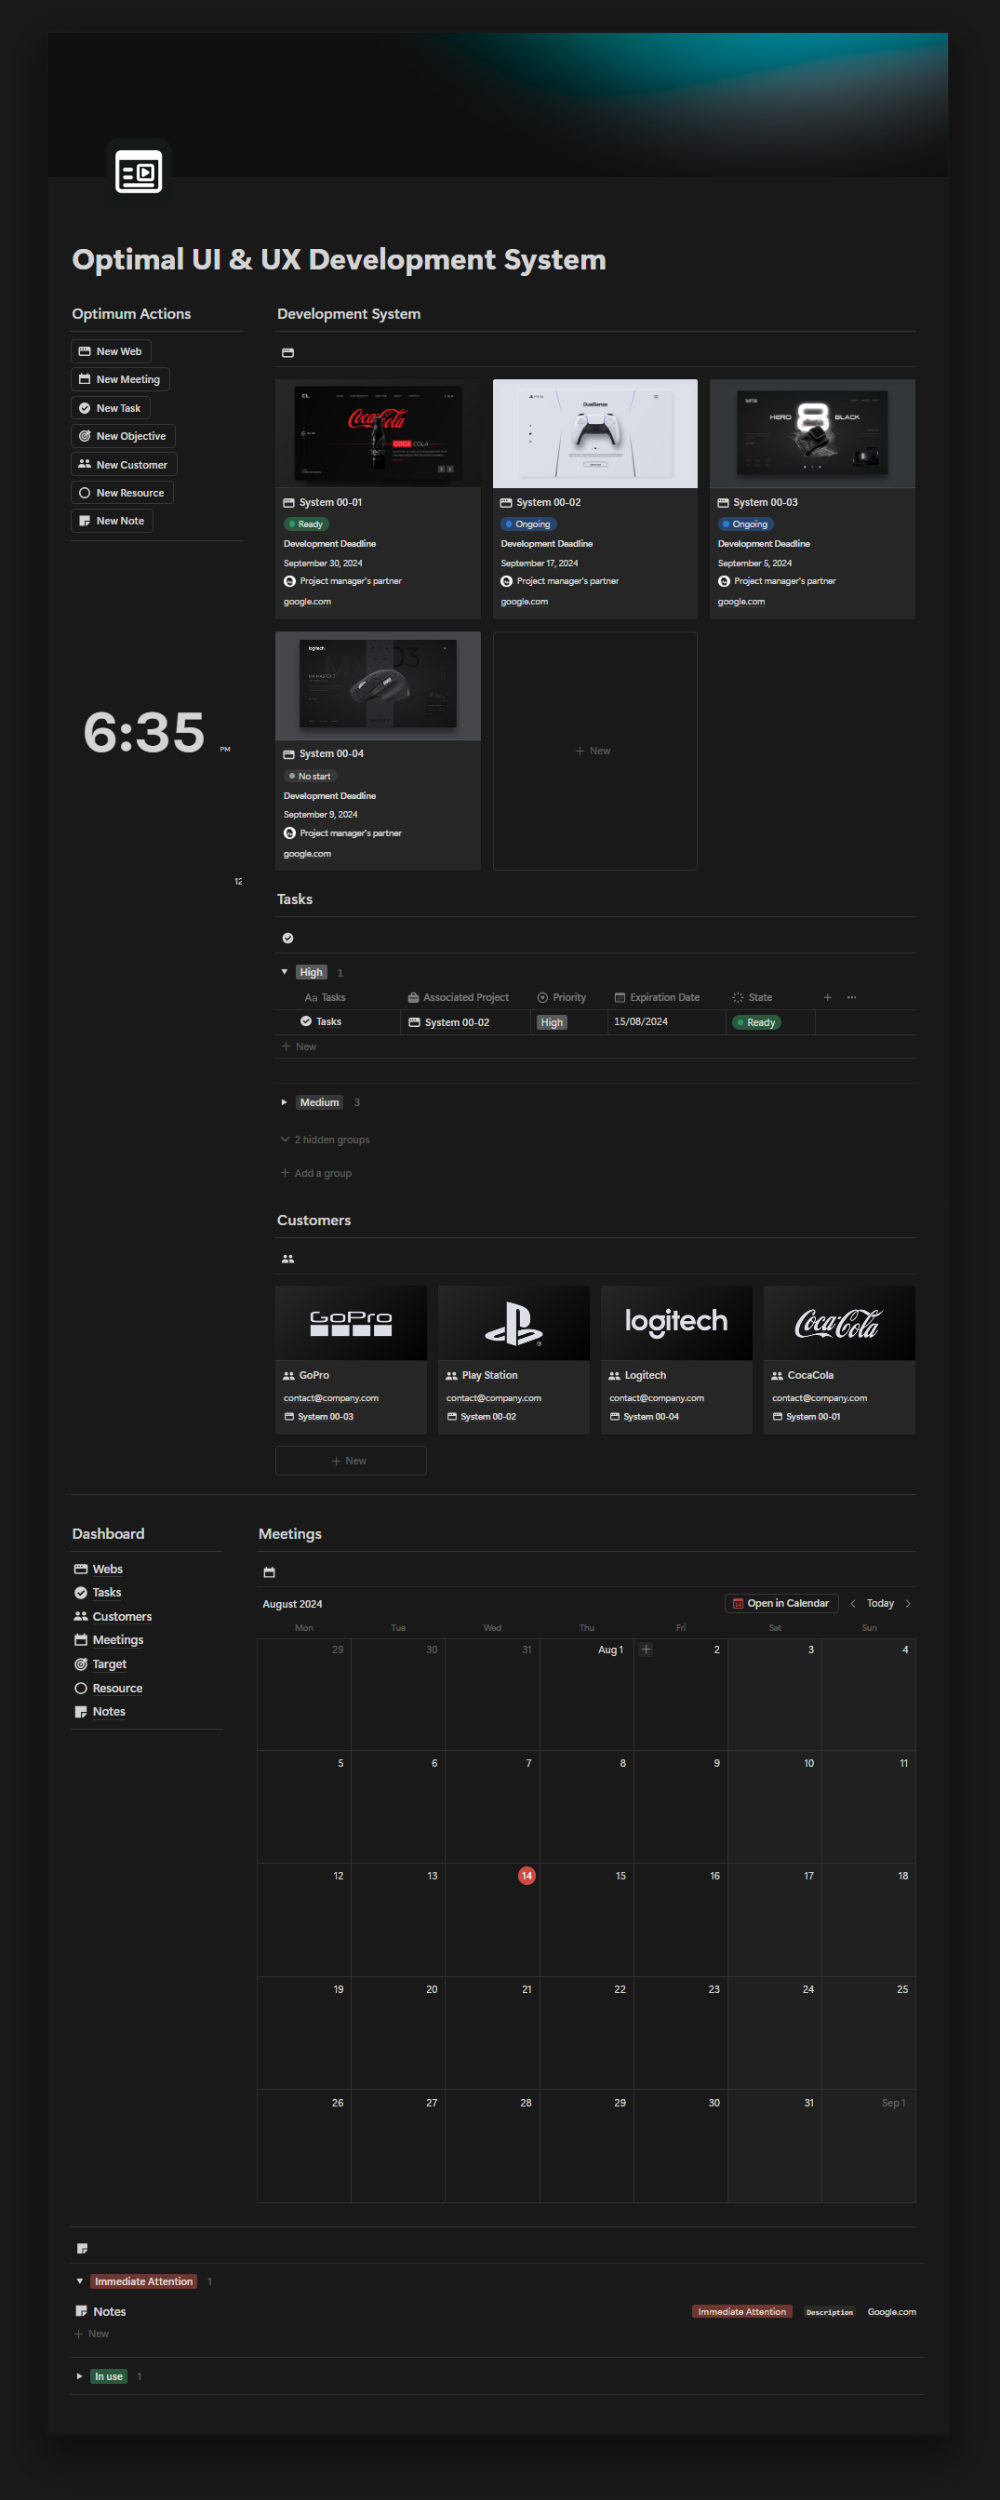
Task: Click the No start status tag on System 00-04
Action: 310,776
